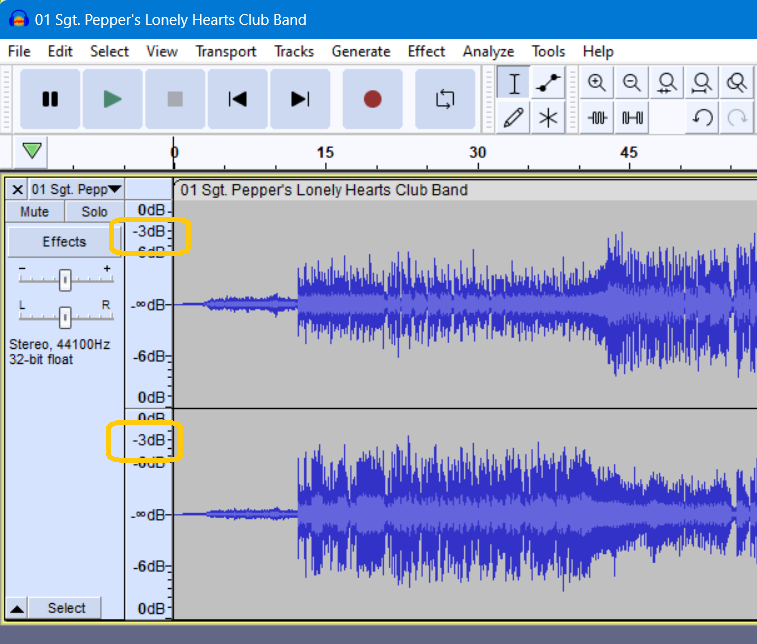The width and height of the screenshot is (757, 644).
Task: Silence the audio selection
Action: pyautogui.click(x=631, y=117)
